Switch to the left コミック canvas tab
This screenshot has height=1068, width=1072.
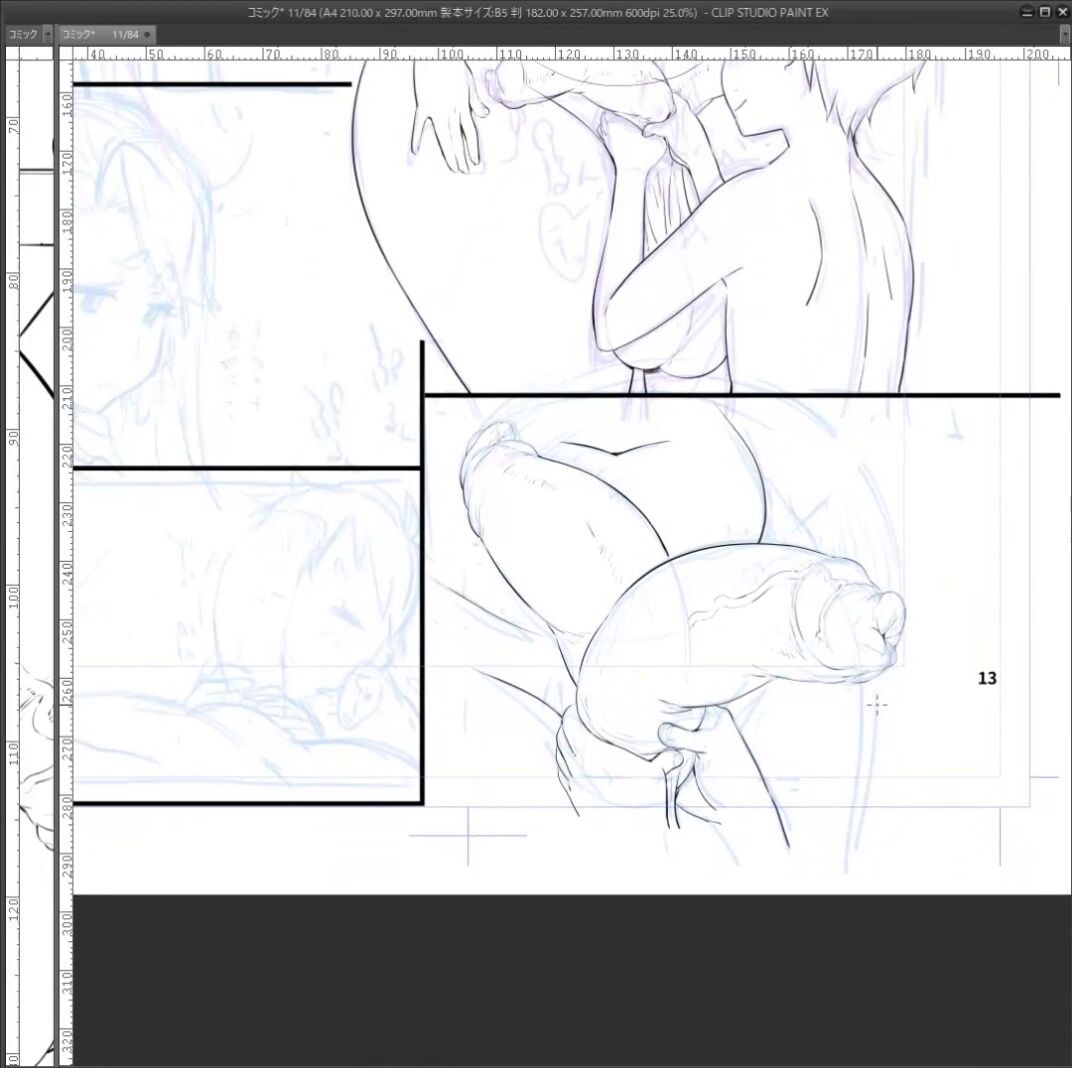(x=23, y=35)
